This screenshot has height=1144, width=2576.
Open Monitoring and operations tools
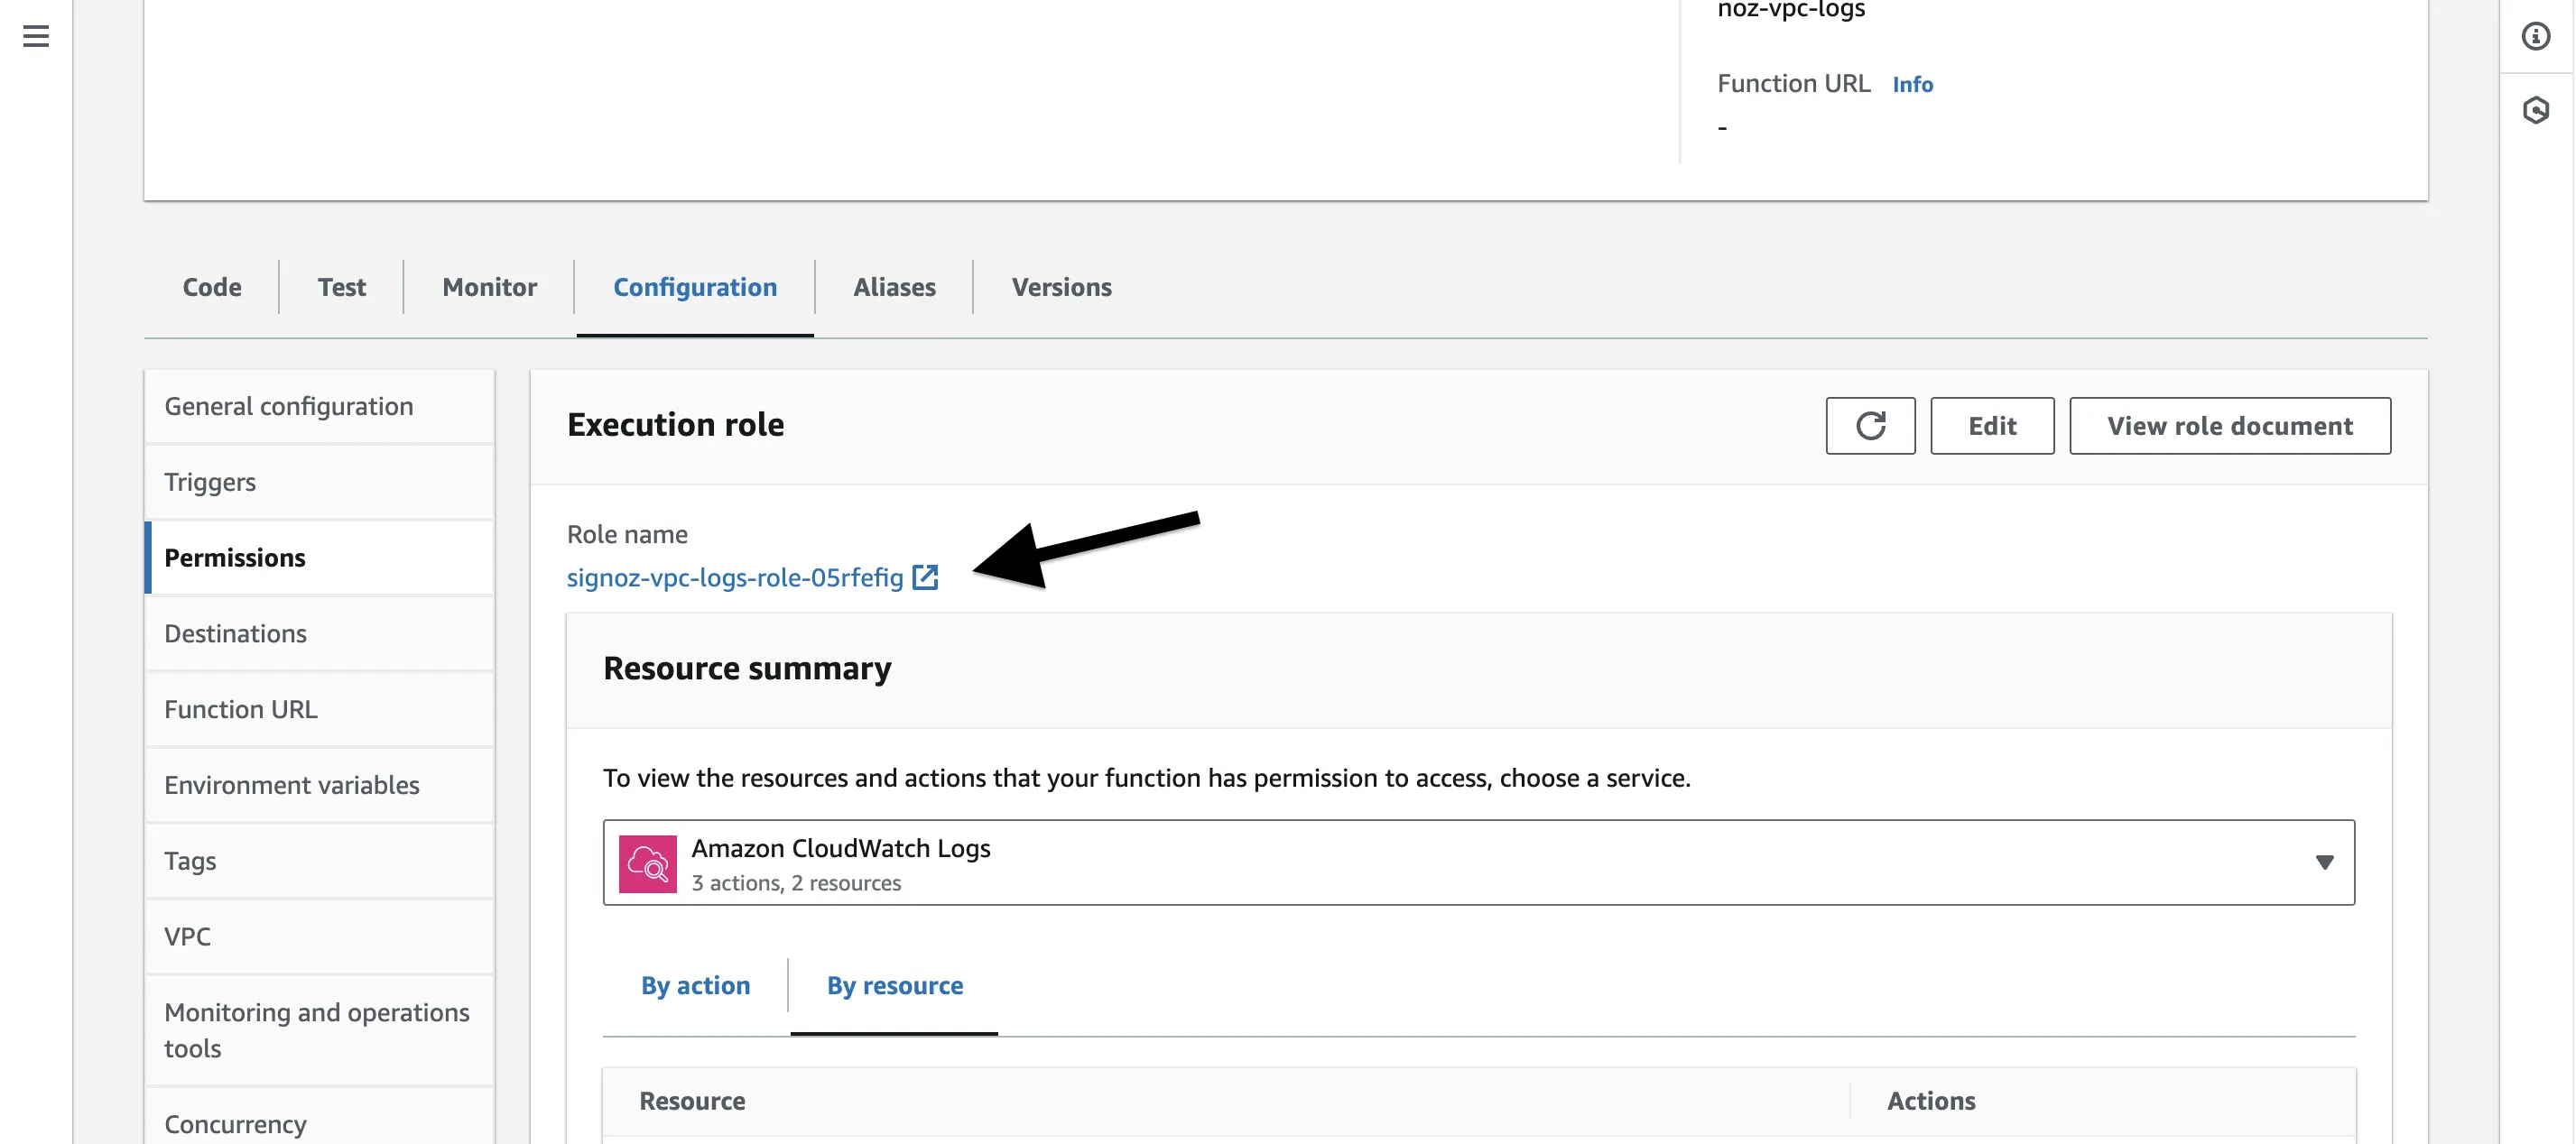click(319, 1031)
